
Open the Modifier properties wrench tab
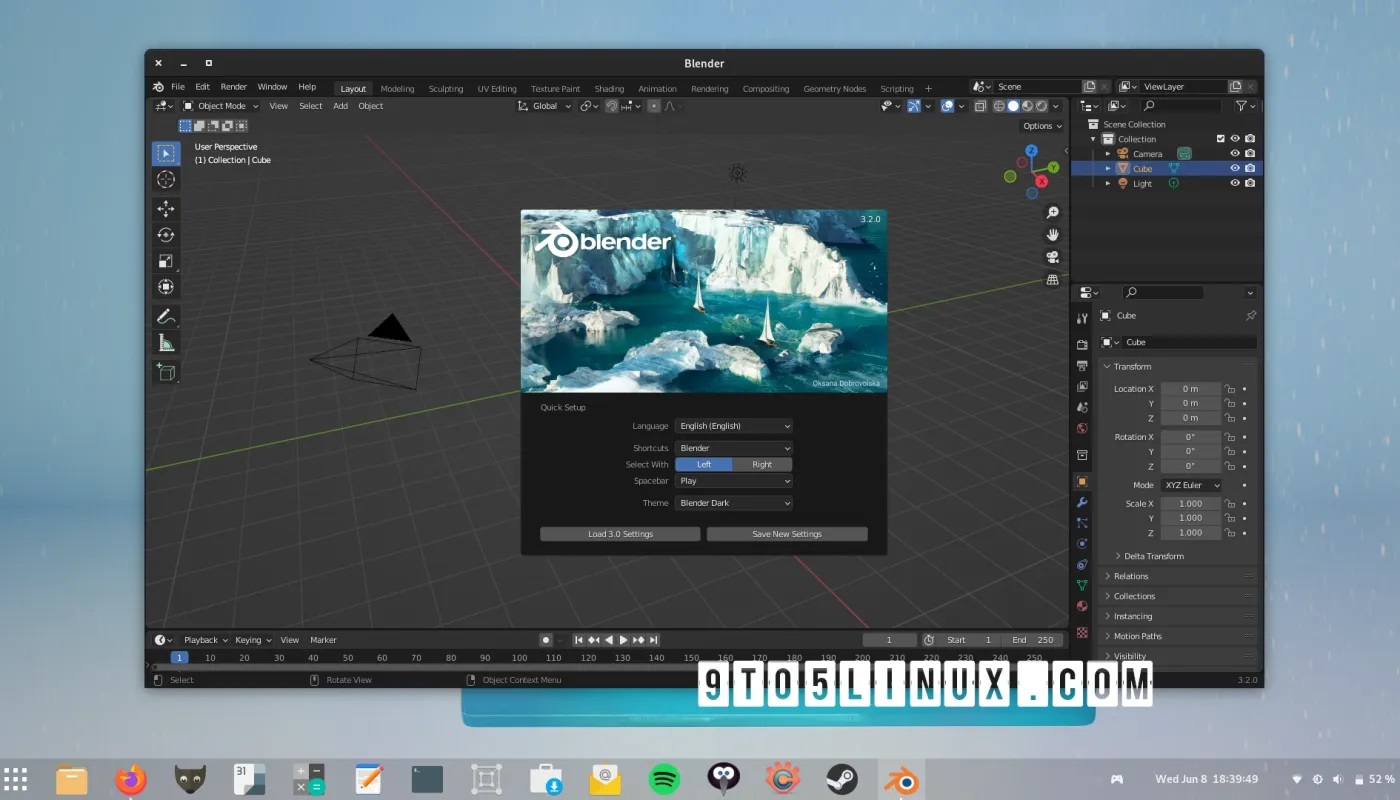(1082, 502)
